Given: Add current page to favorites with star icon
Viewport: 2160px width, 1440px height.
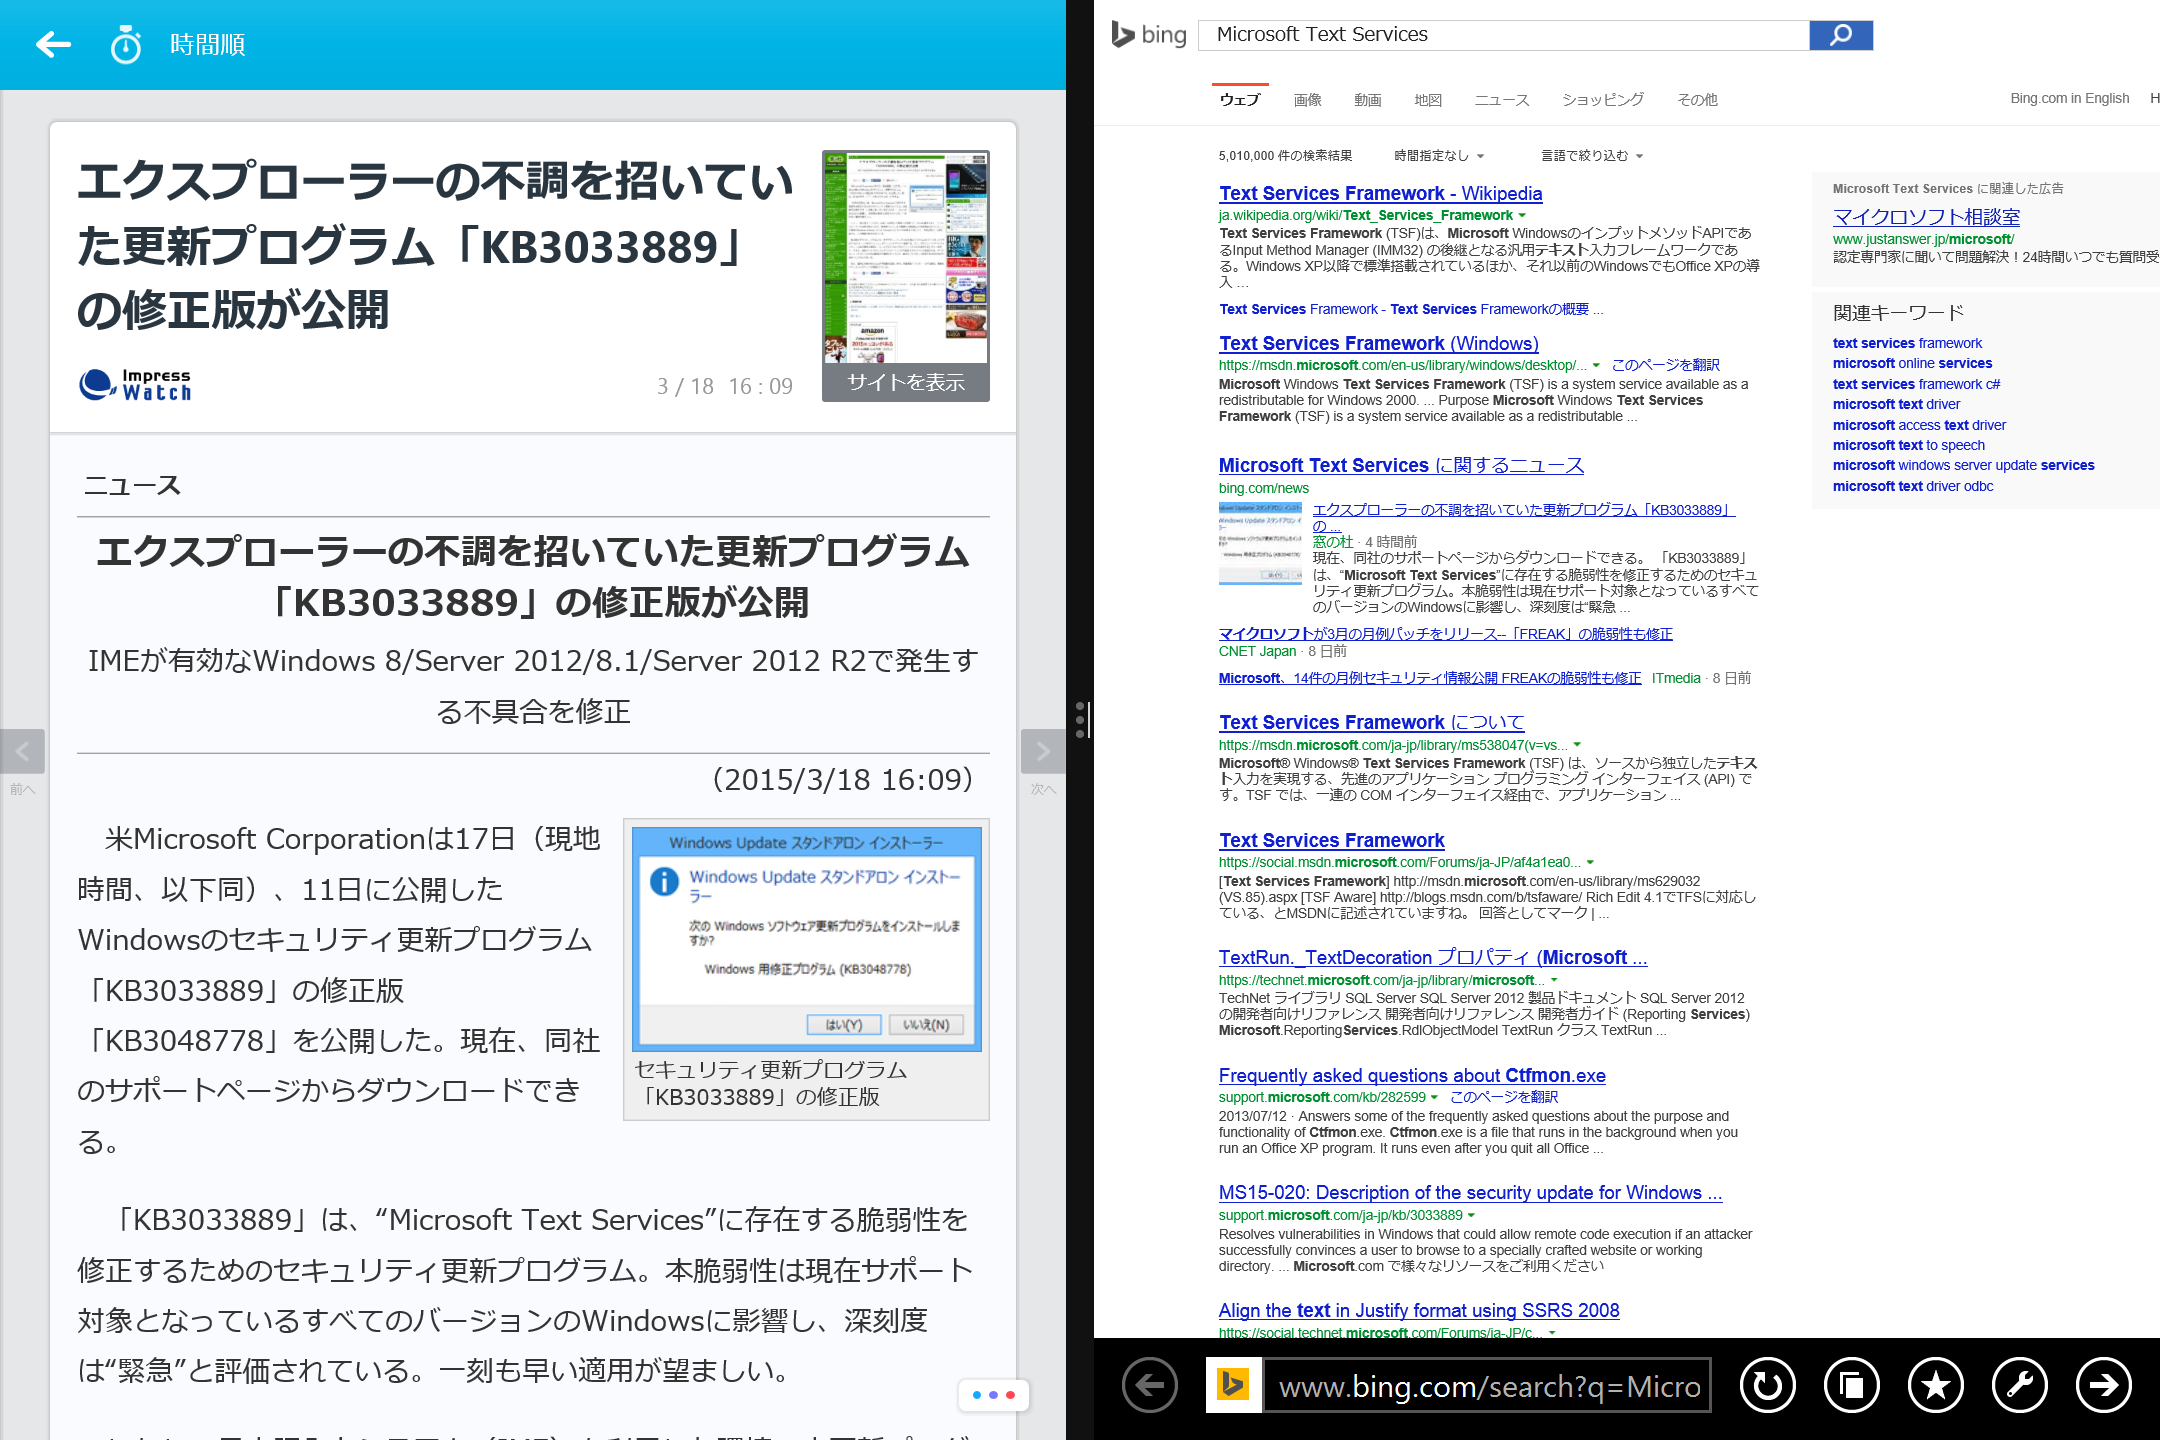Looking at the screenshot, I should click(x=1935, y=1386).
